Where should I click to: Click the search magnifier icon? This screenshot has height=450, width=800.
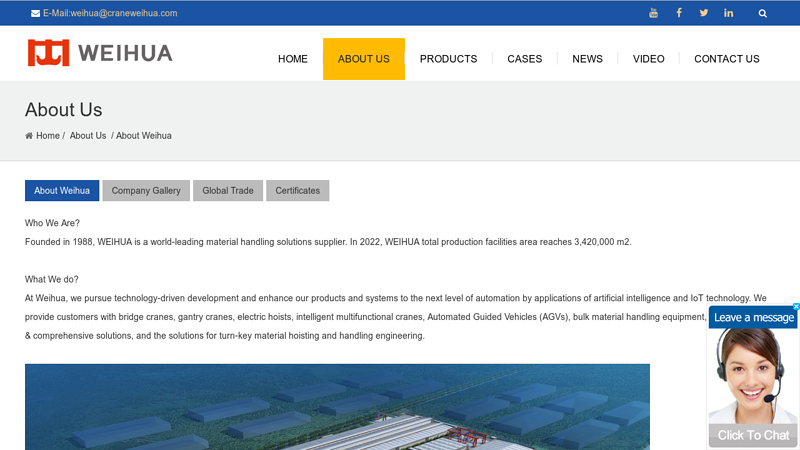[762, 13]
